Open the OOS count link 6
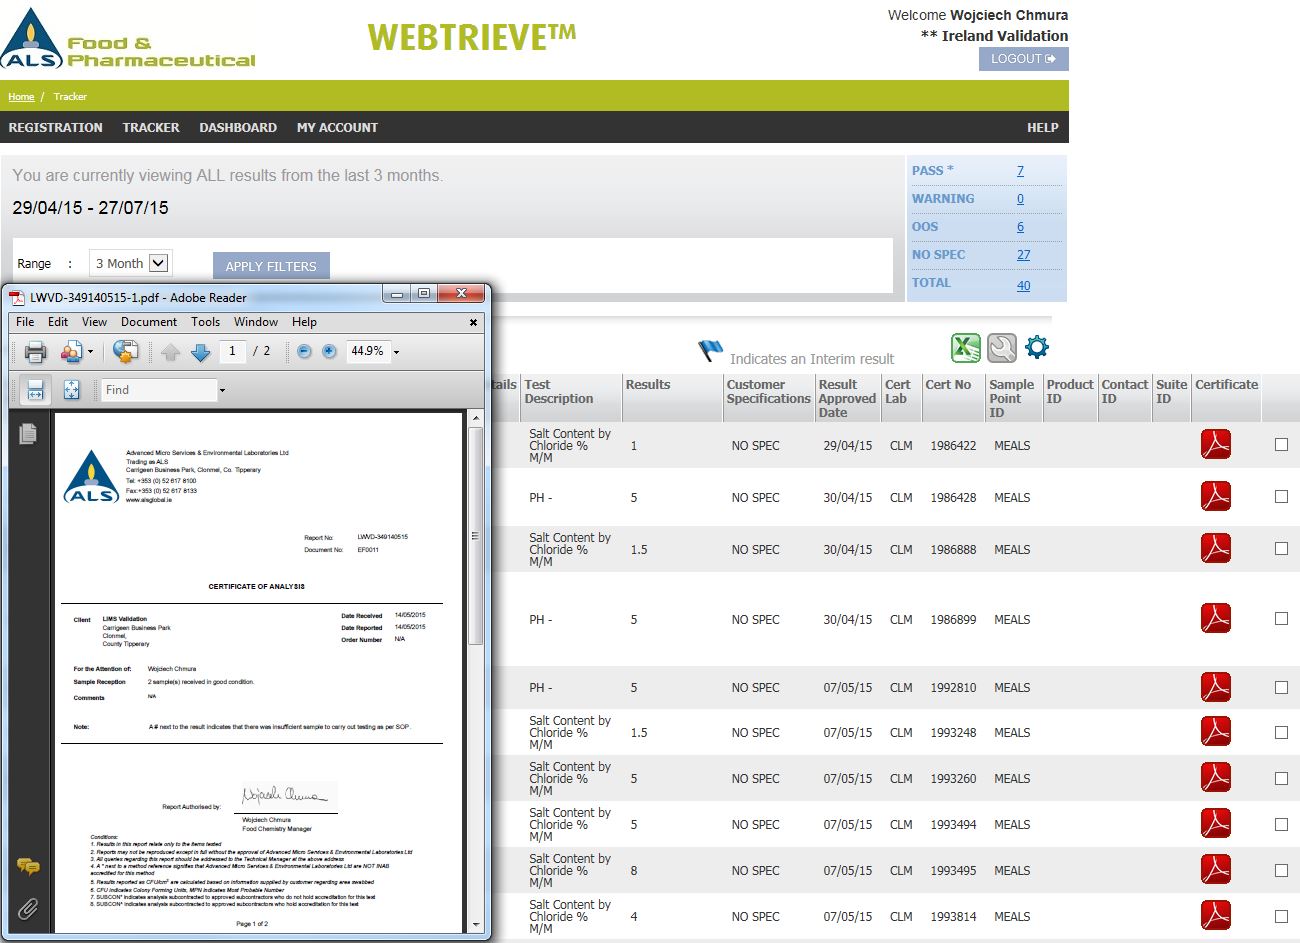 click(x=1020, y=227)
